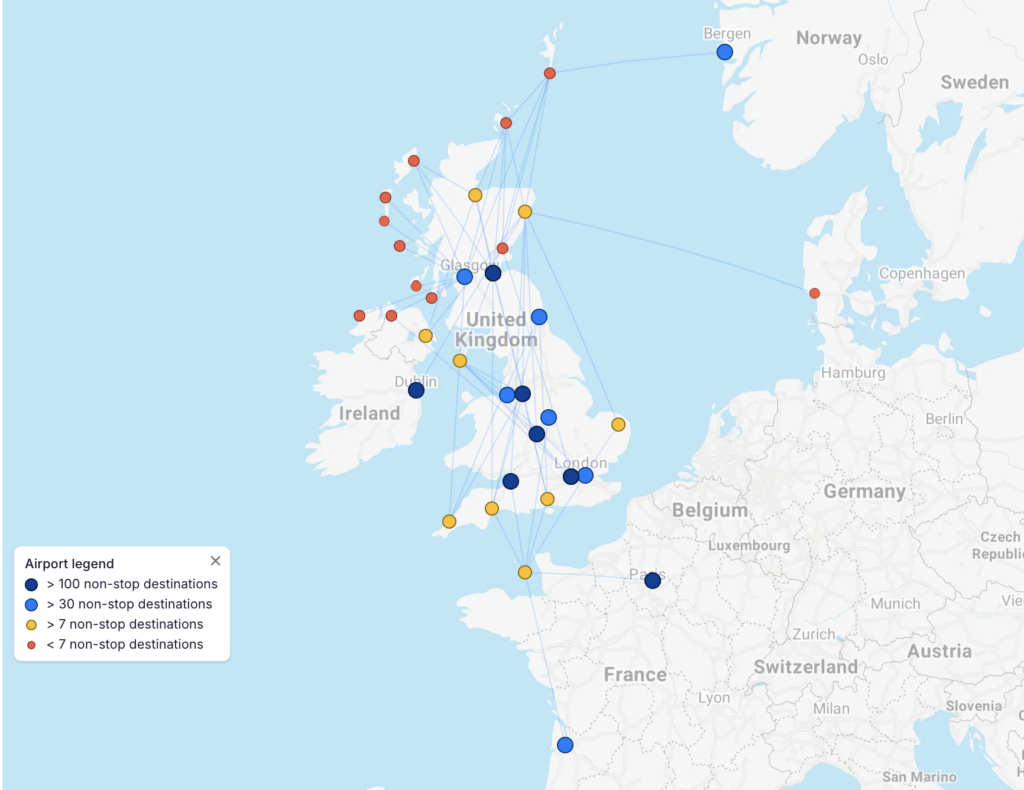Select the dark blue Birmingham airport marker

point(537,434)
